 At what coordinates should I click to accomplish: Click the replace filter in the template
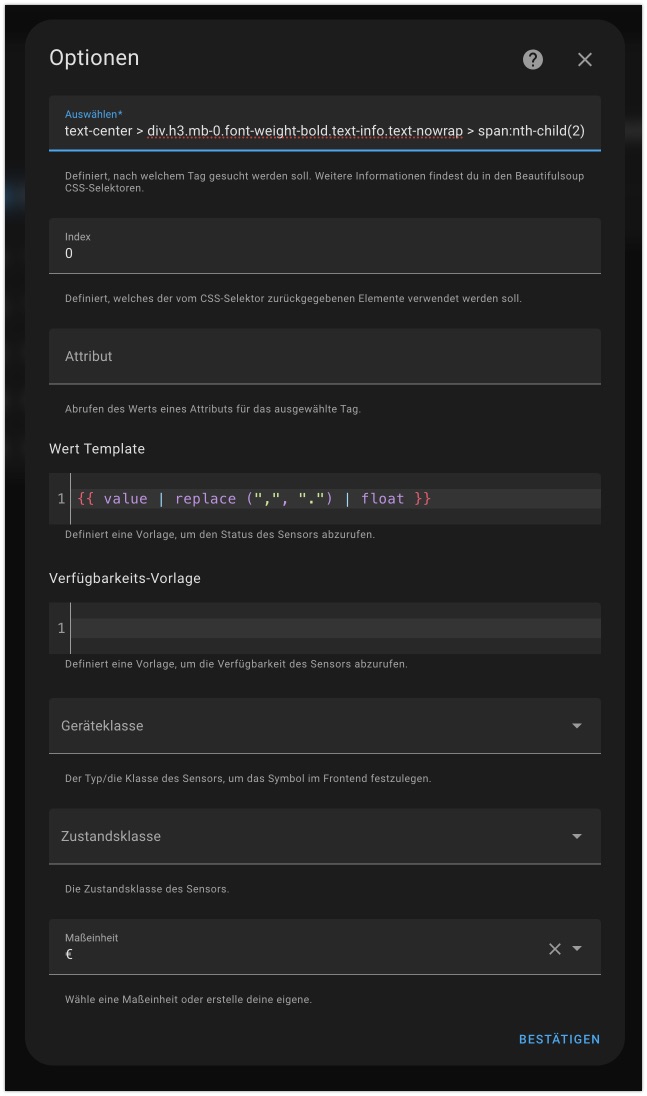click(x=205, y=498)
